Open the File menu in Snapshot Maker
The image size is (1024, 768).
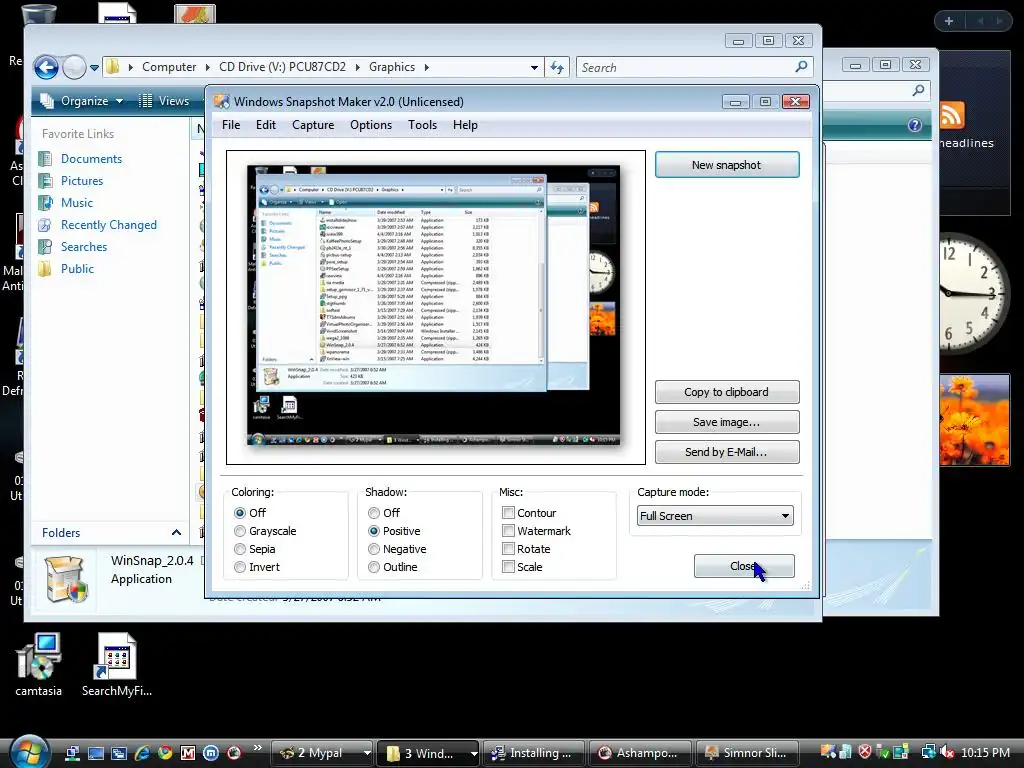pos(231,125)
